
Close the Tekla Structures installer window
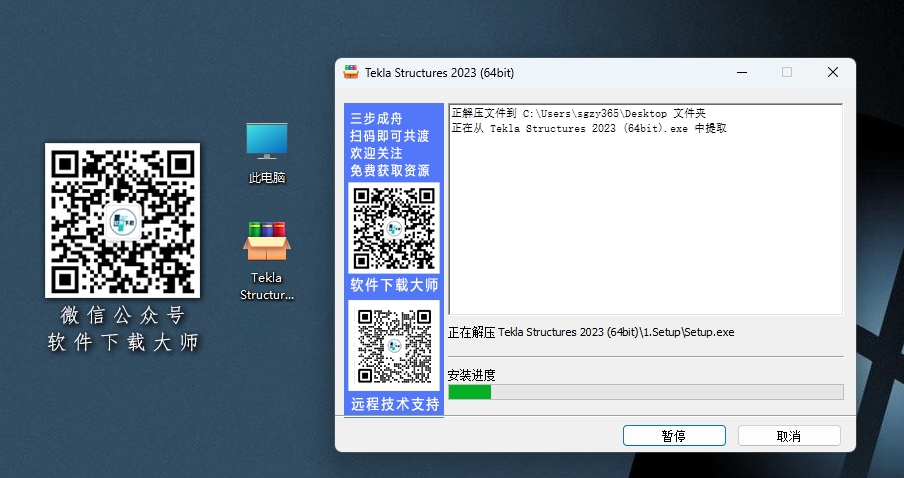[833, 72]
